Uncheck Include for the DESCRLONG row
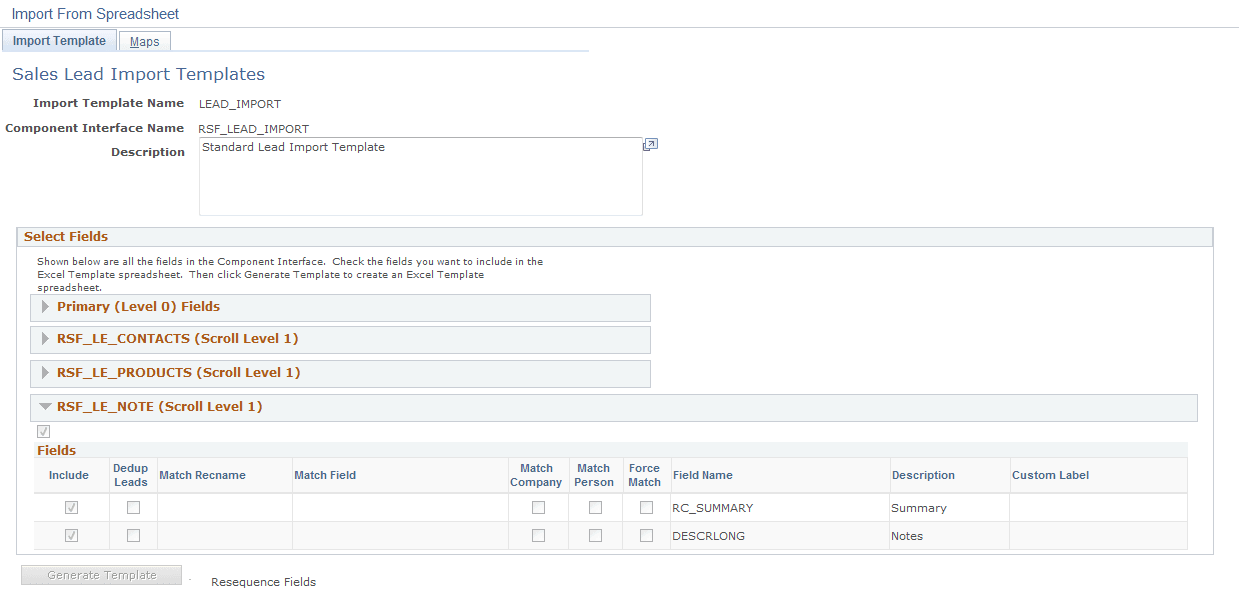 click(70, 535)
